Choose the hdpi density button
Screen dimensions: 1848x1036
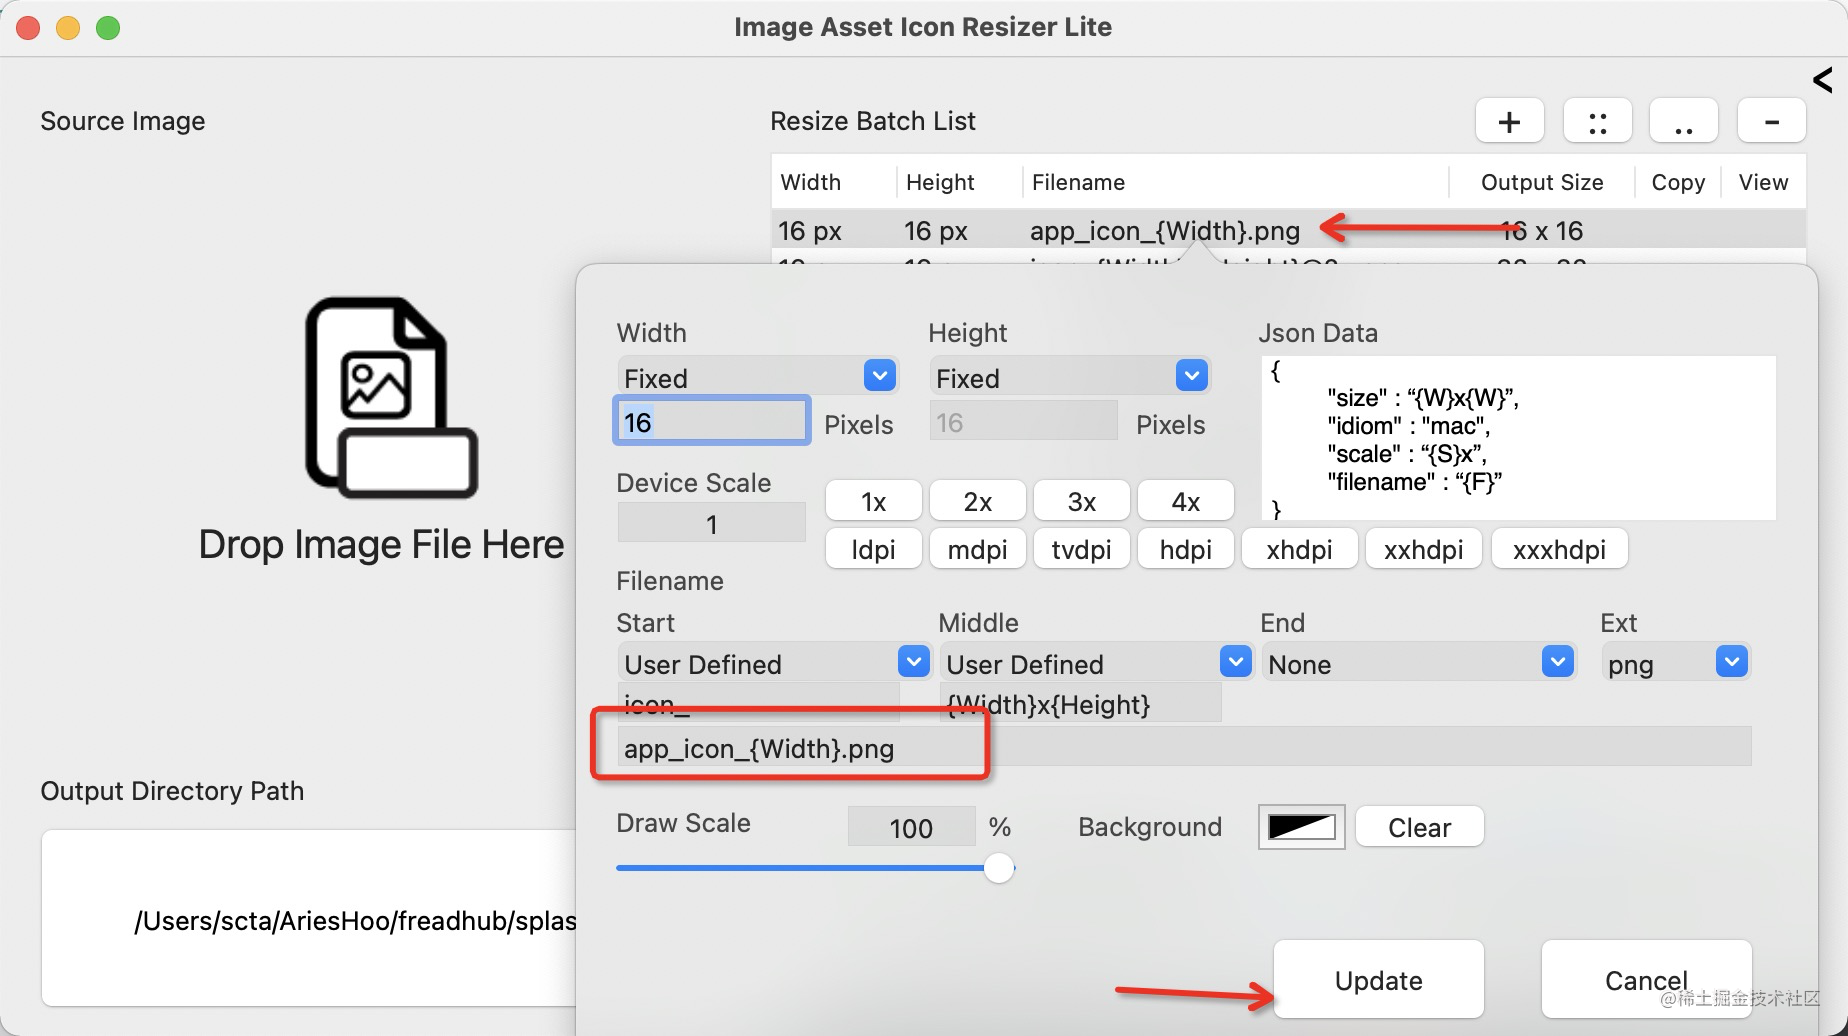[1186, 549]
